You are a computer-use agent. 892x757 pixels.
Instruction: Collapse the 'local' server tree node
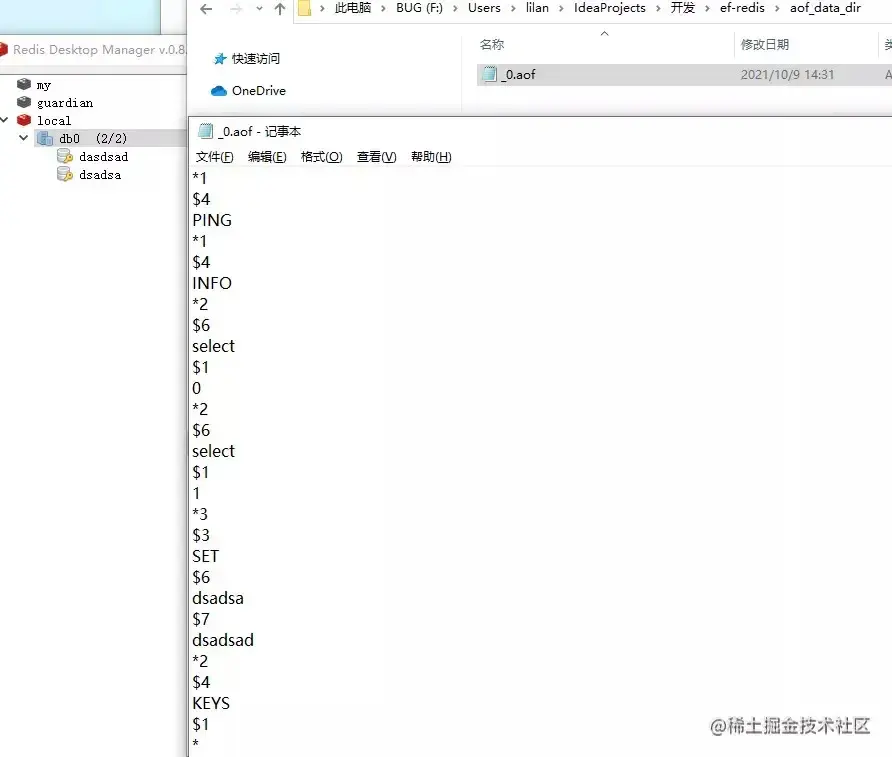pyautogui.click(x=7, y=120)
